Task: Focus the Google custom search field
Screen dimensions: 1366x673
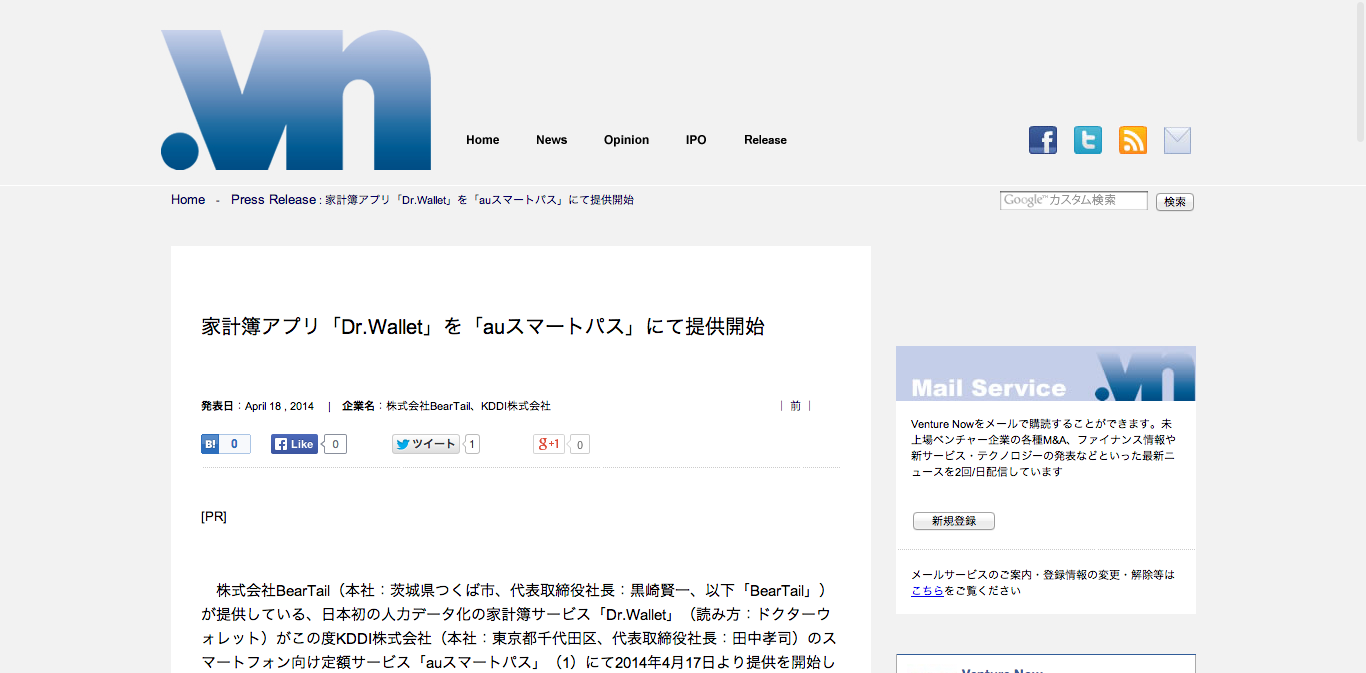Action: [1074, 200]
